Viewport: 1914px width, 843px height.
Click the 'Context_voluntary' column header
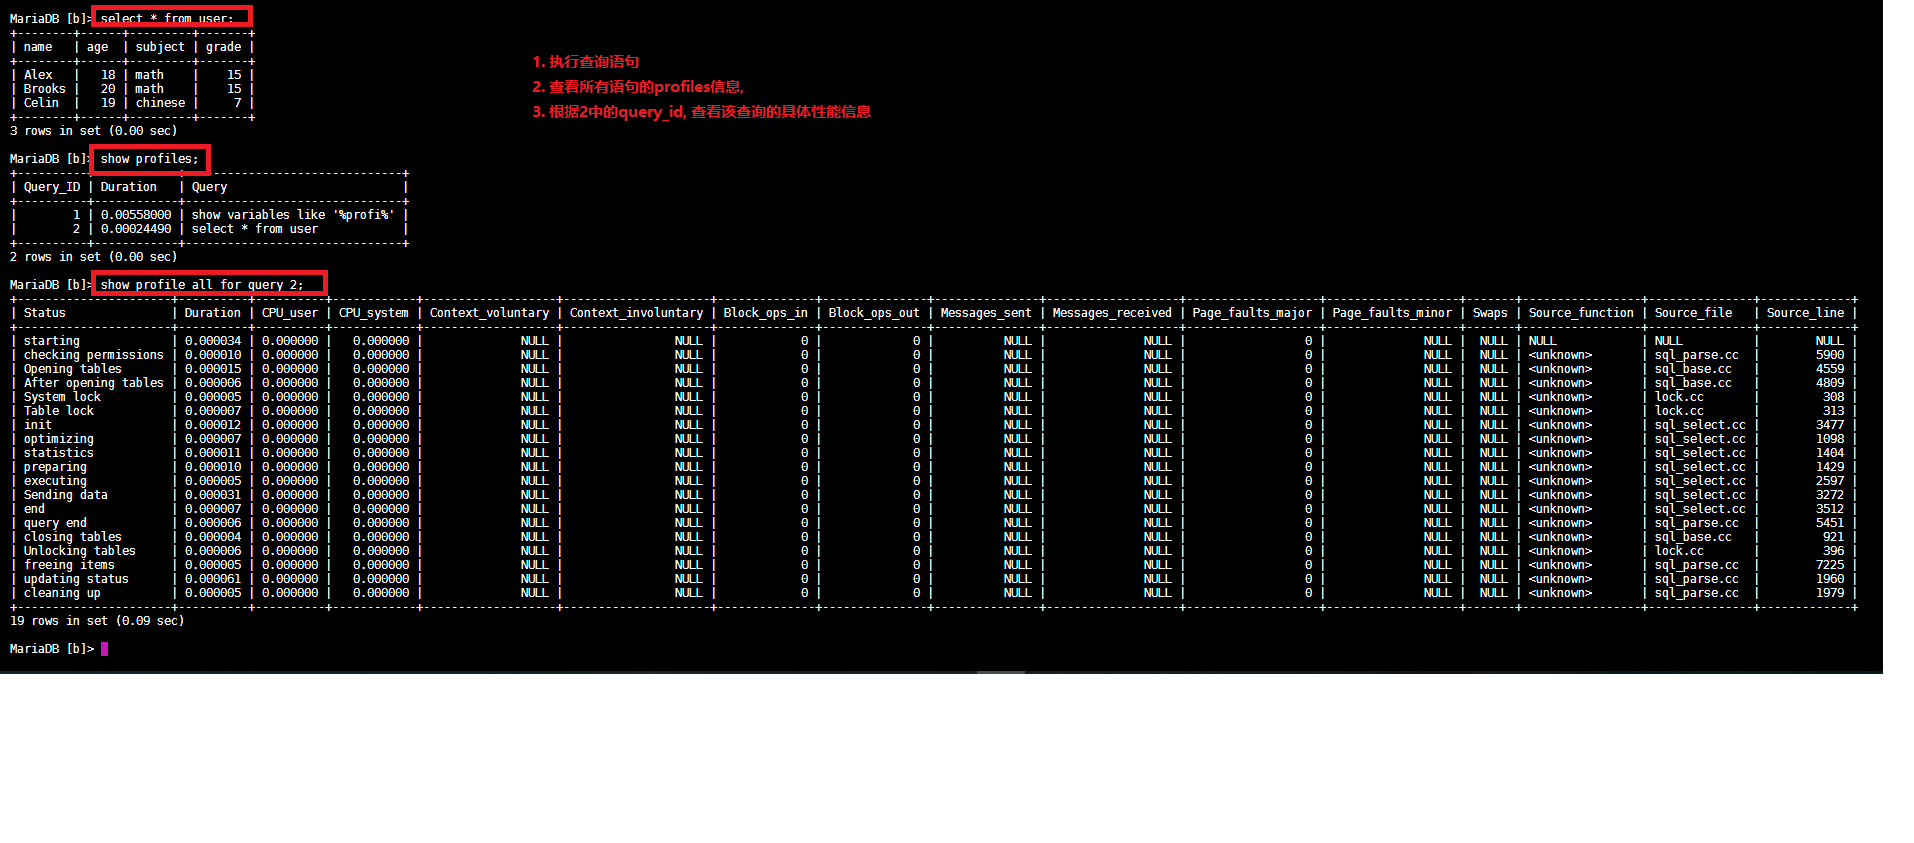click(490, 313)
